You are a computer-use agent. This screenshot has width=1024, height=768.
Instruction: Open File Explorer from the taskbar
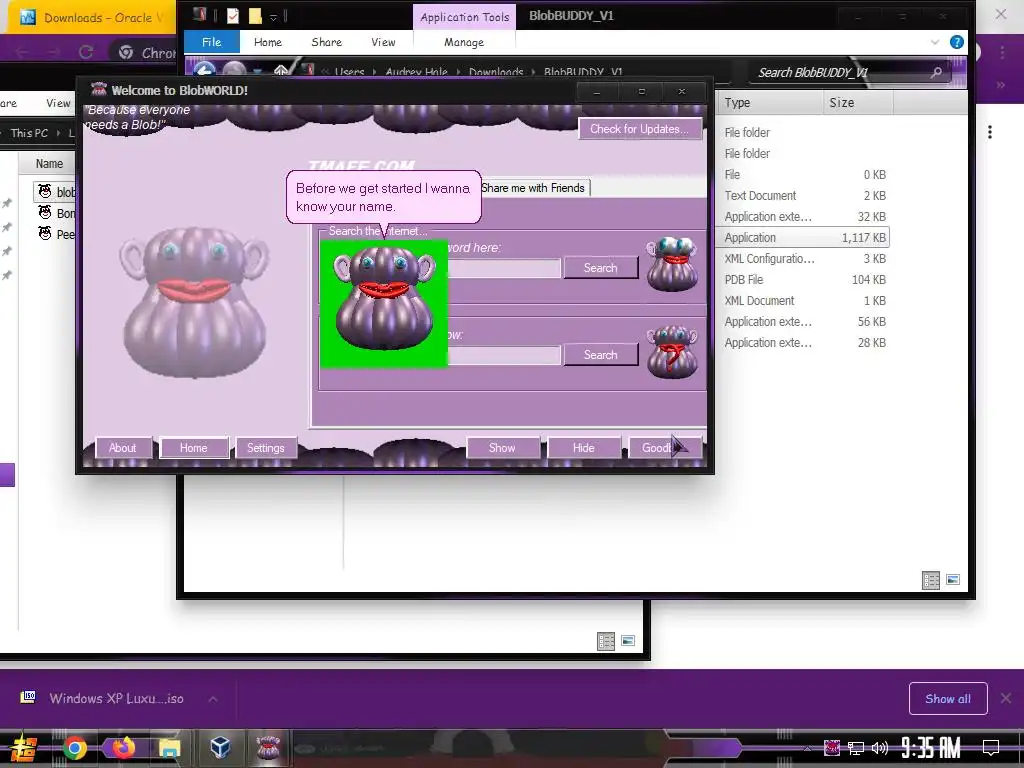coord(170,748)
